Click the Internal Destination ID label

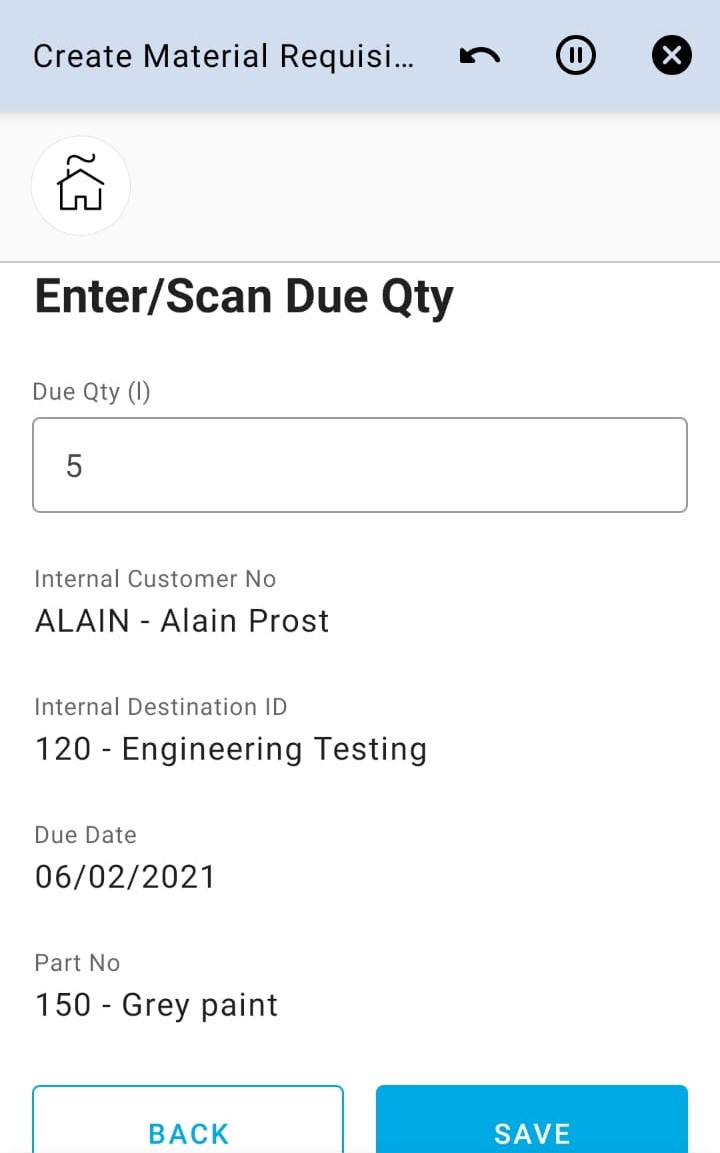click(161, 707)
